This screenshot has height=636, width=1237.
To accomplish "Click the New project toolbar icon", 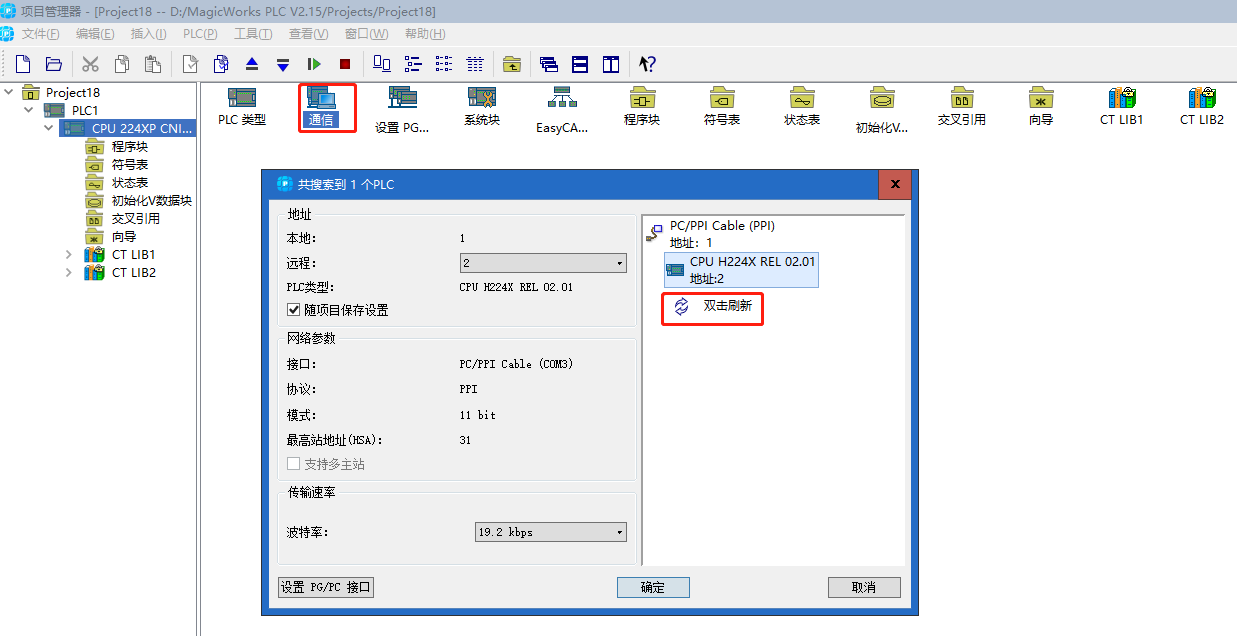I will click(23, 64).
